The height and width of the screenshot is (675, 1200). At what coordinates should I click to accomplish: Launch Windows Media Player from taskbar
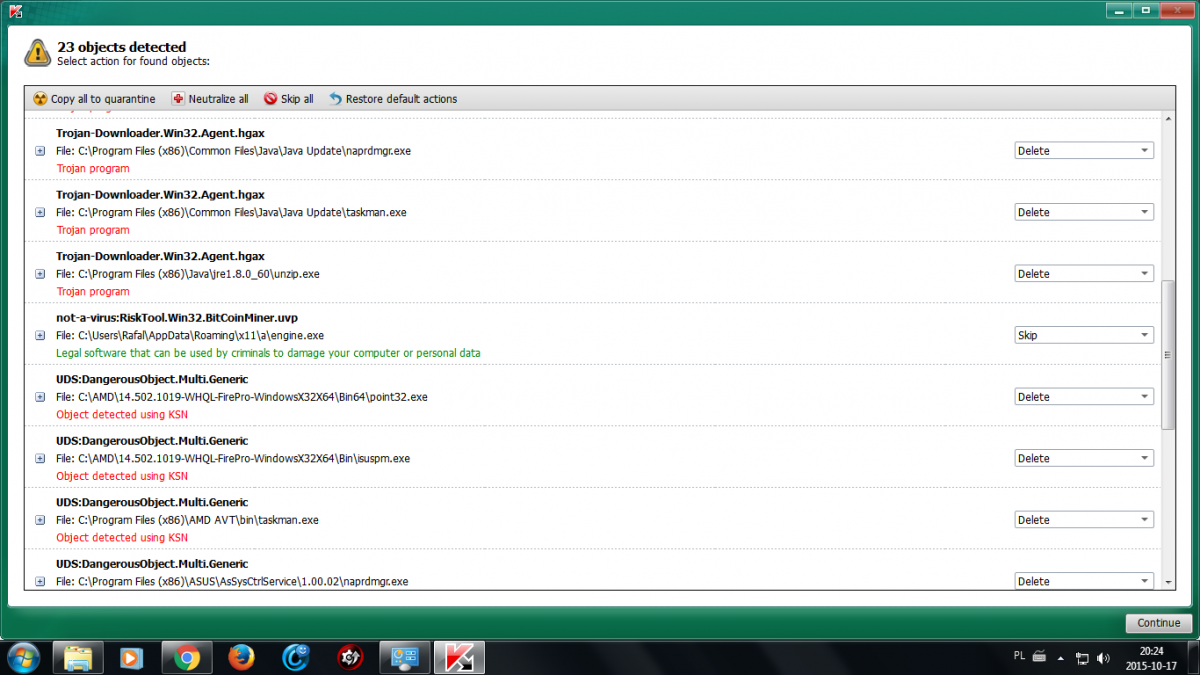pyautogui.click(x=132, y=657)
